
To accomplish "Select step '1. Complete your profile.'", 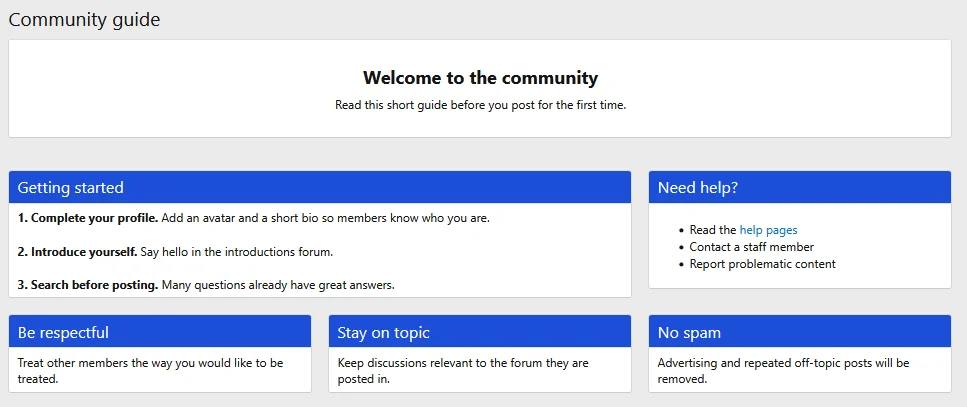I will pos(88,218).
